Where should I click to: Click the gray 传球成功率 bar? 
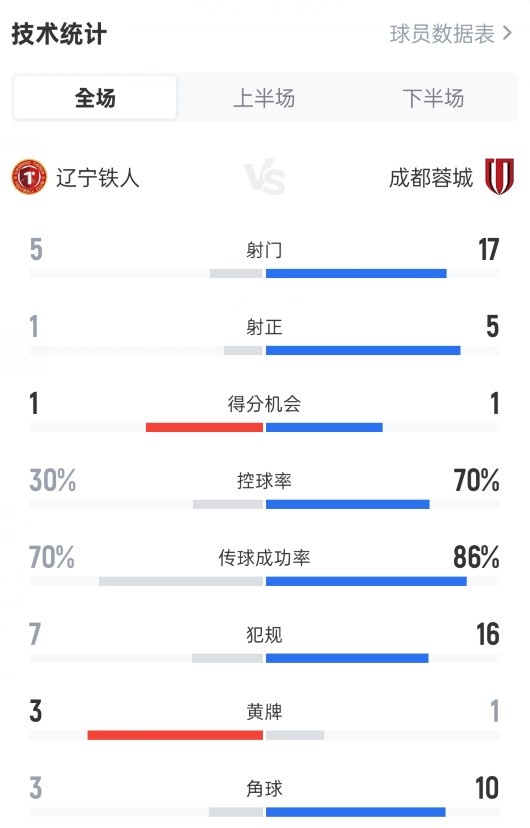click(x=181, y=581)
